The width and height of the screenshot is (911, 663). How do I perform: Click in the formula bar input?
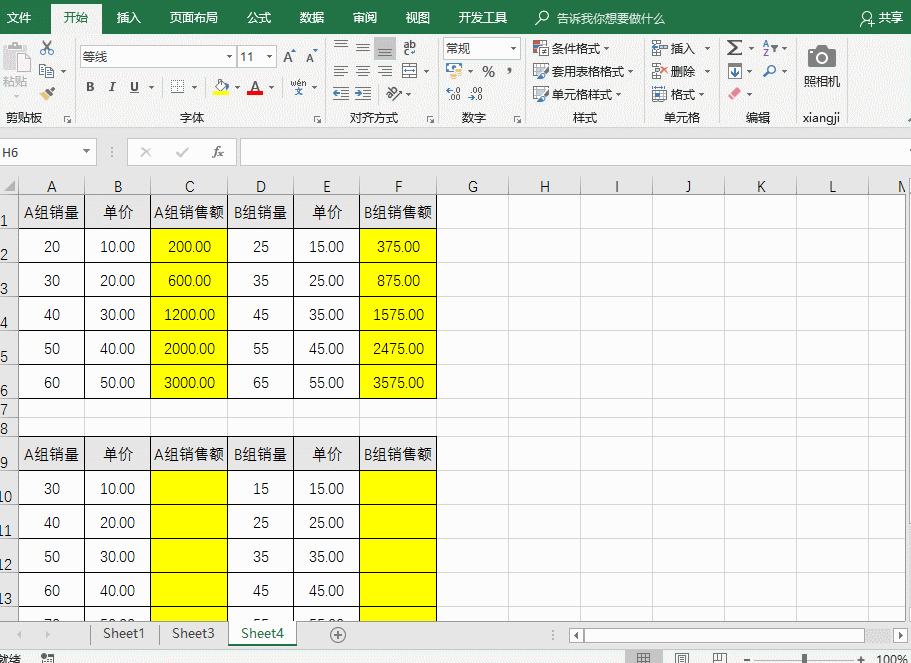tap(574, 152)
